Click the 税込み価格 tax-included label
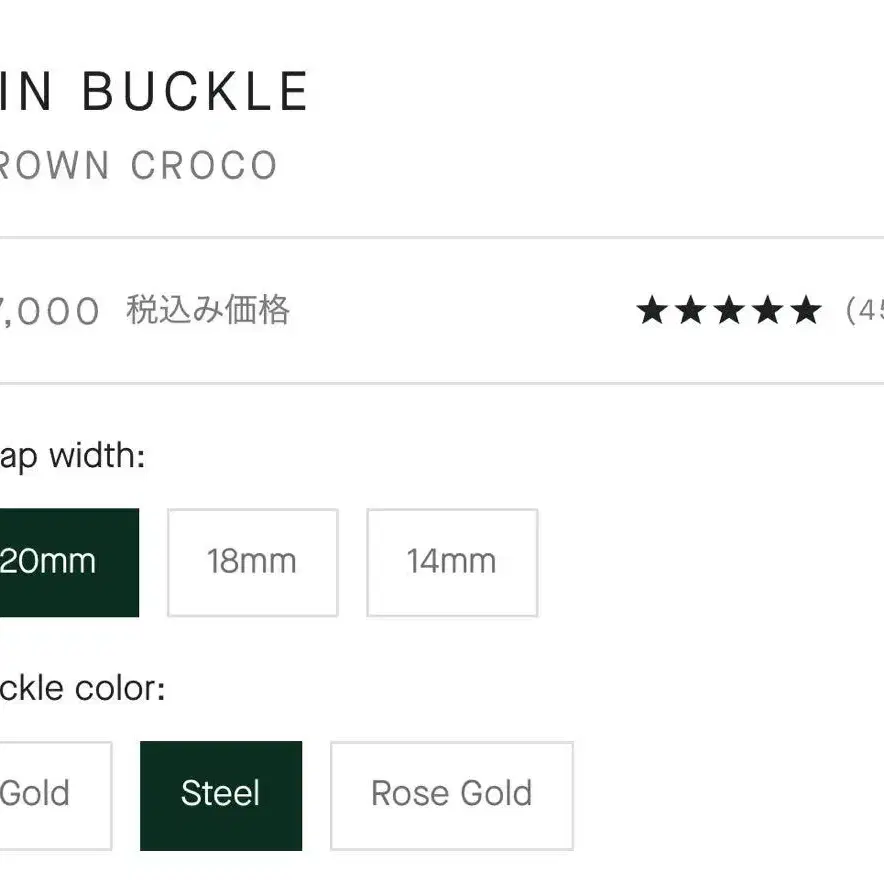Screen dimensions: 884x884 click(208, 311)
